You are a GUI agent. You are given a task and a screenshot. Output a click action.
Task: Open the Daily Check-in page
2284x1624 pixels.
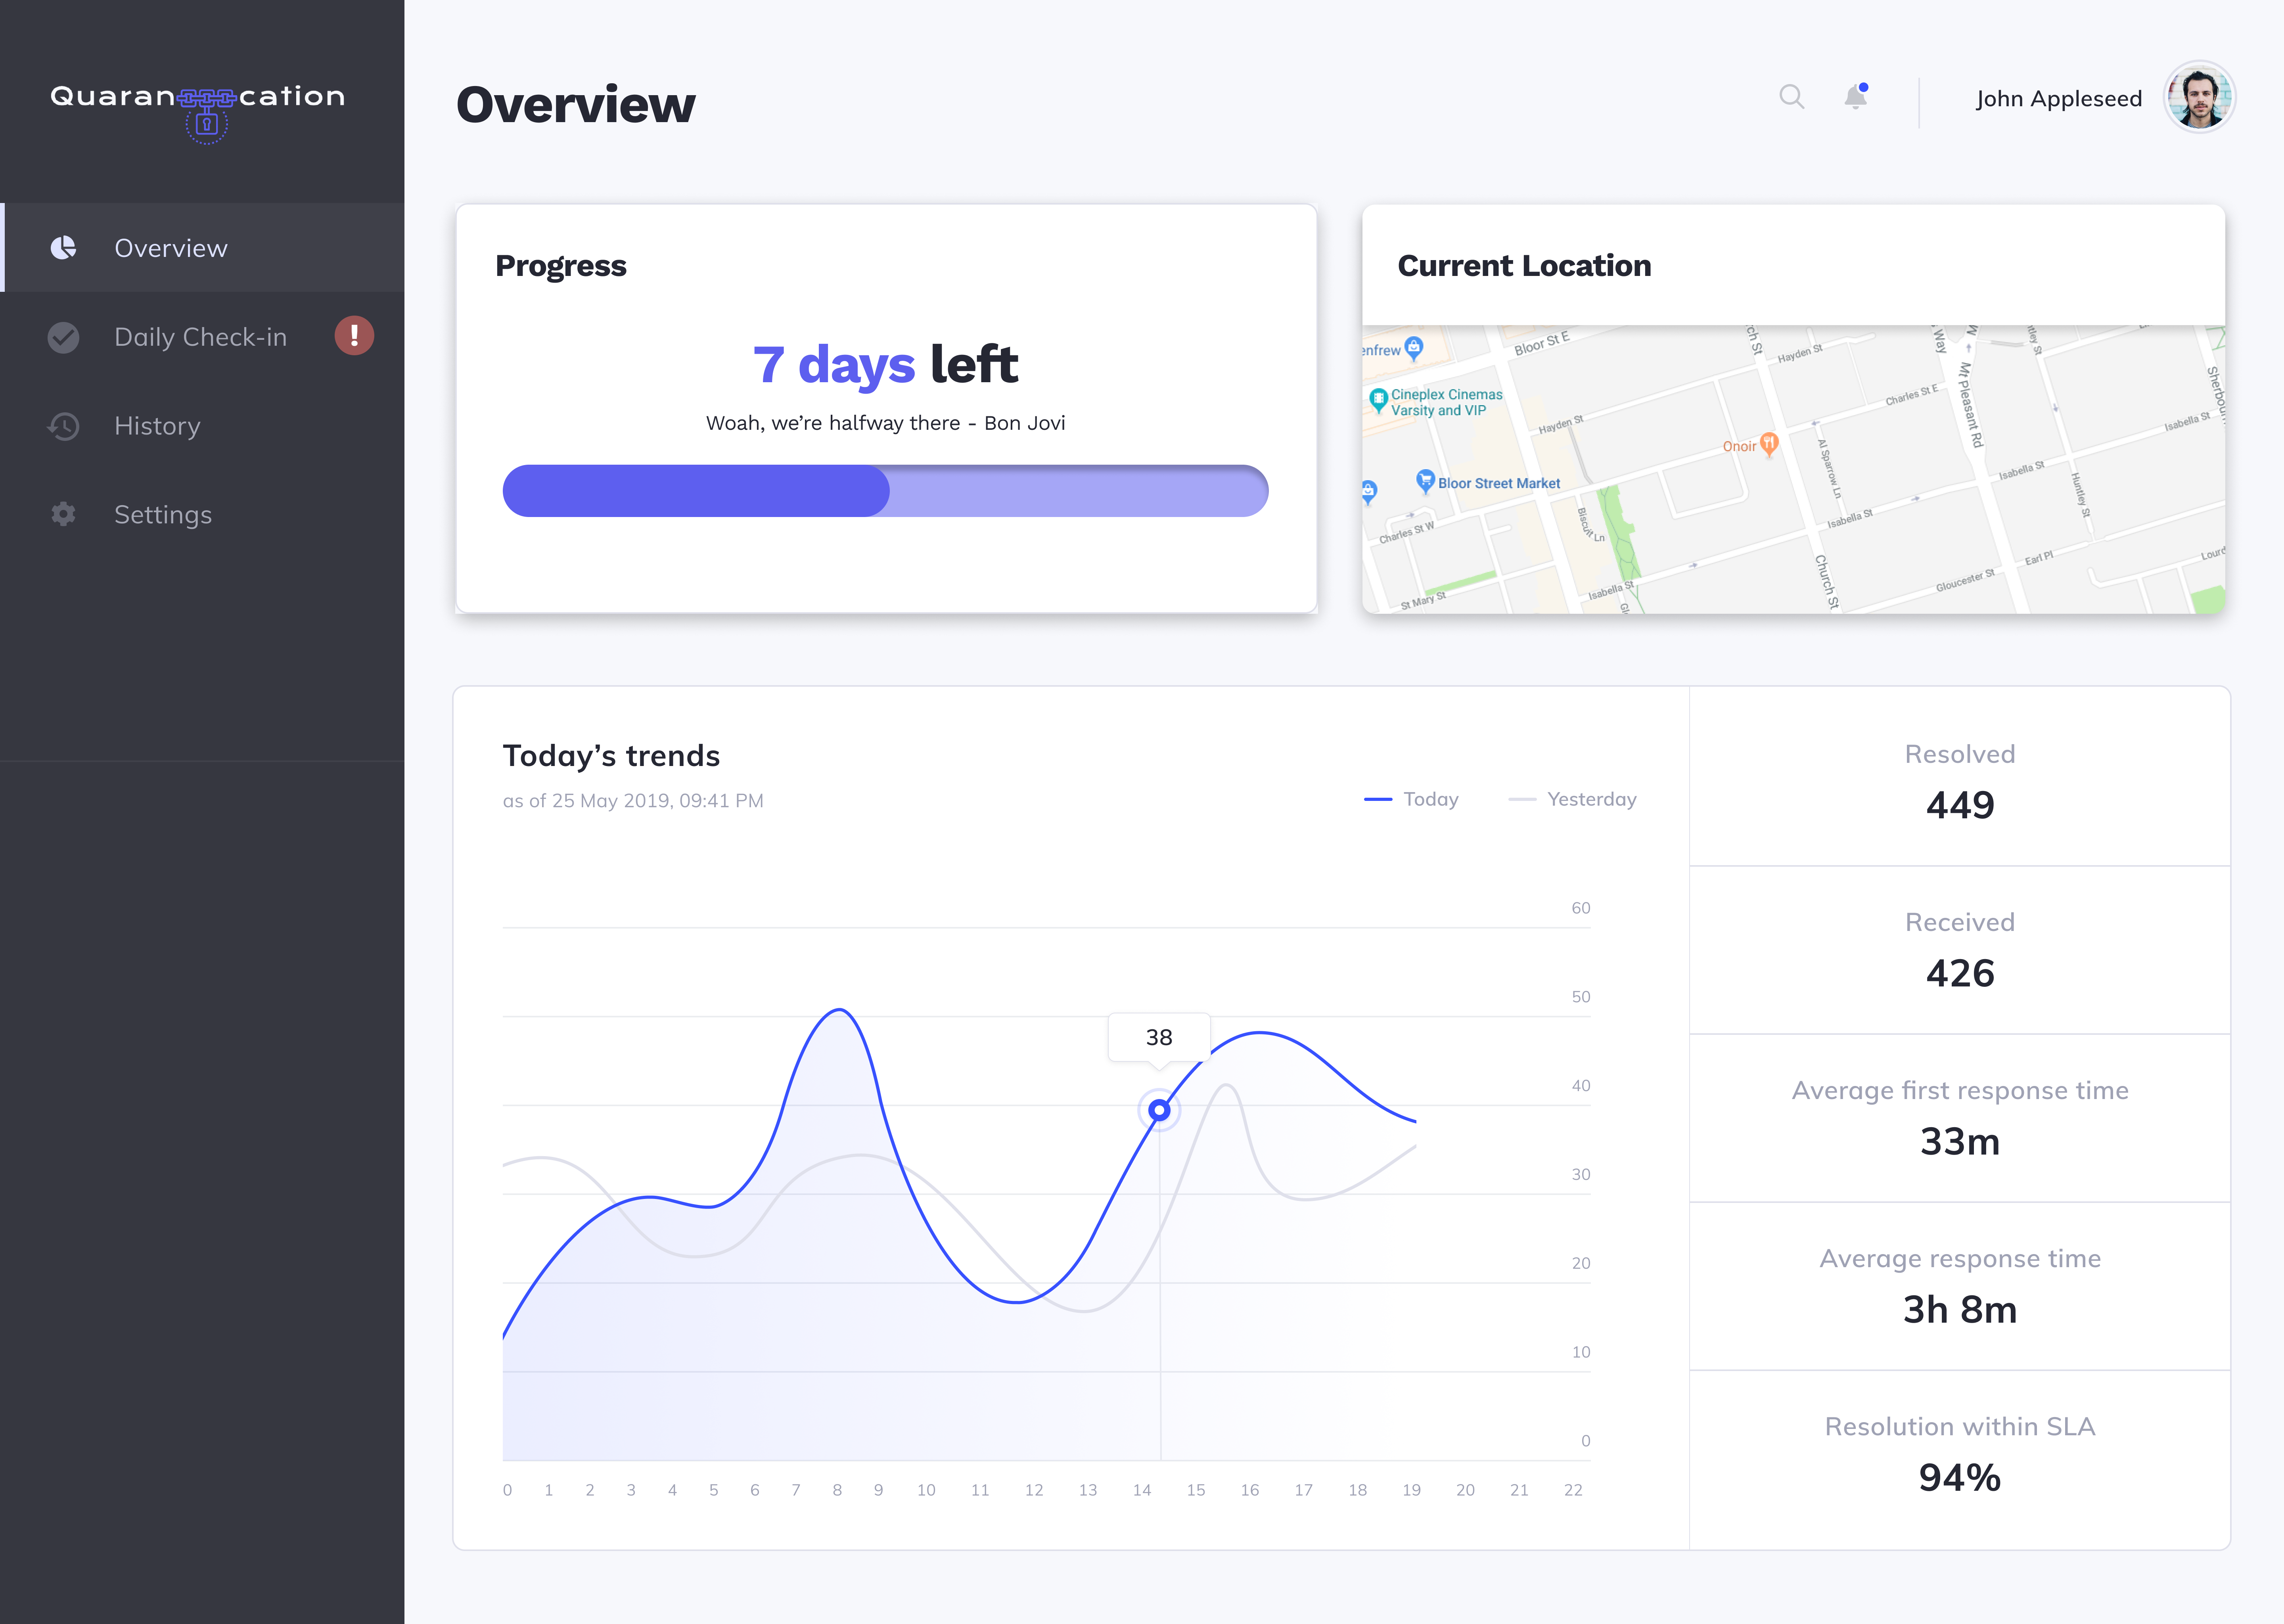200,337
